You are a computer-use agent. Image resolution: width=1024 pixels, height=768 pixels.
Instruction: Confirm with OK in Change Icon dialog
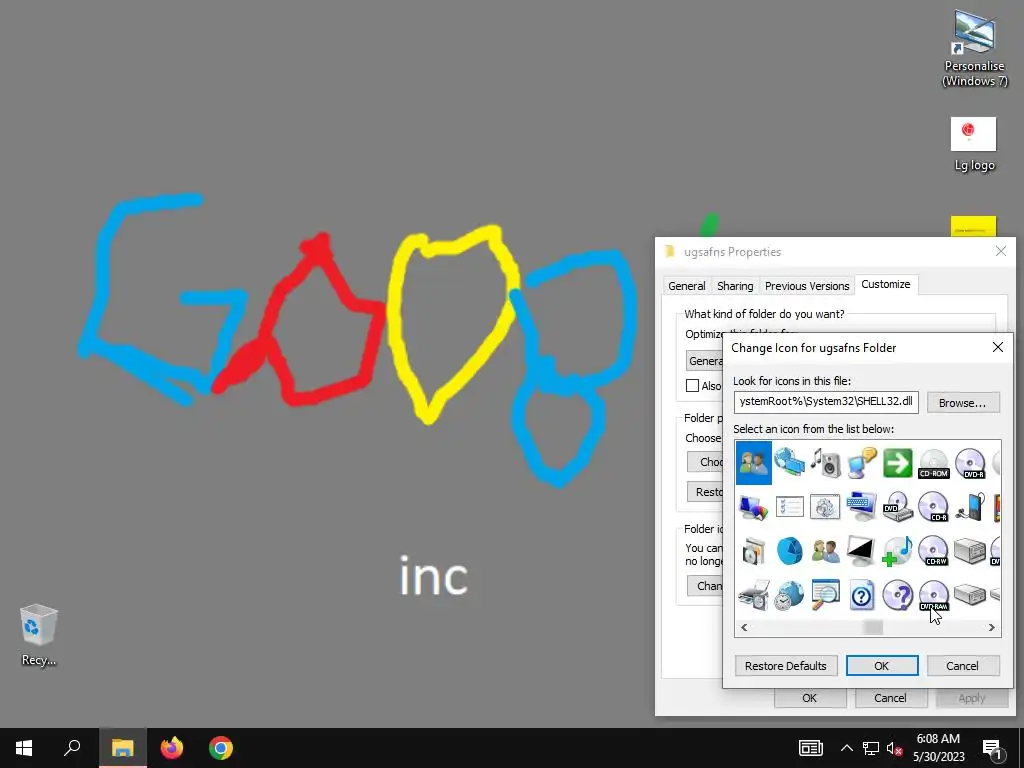pos(882,665)
